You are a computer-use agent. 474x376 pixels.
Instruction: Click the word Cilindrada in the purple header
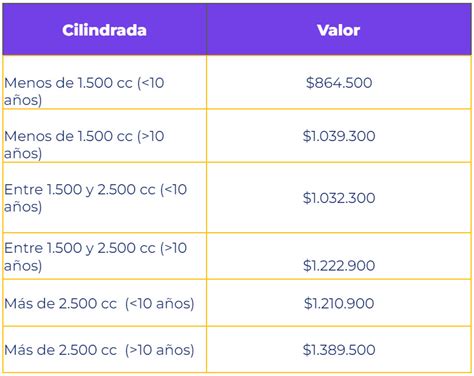pos(104,30)
